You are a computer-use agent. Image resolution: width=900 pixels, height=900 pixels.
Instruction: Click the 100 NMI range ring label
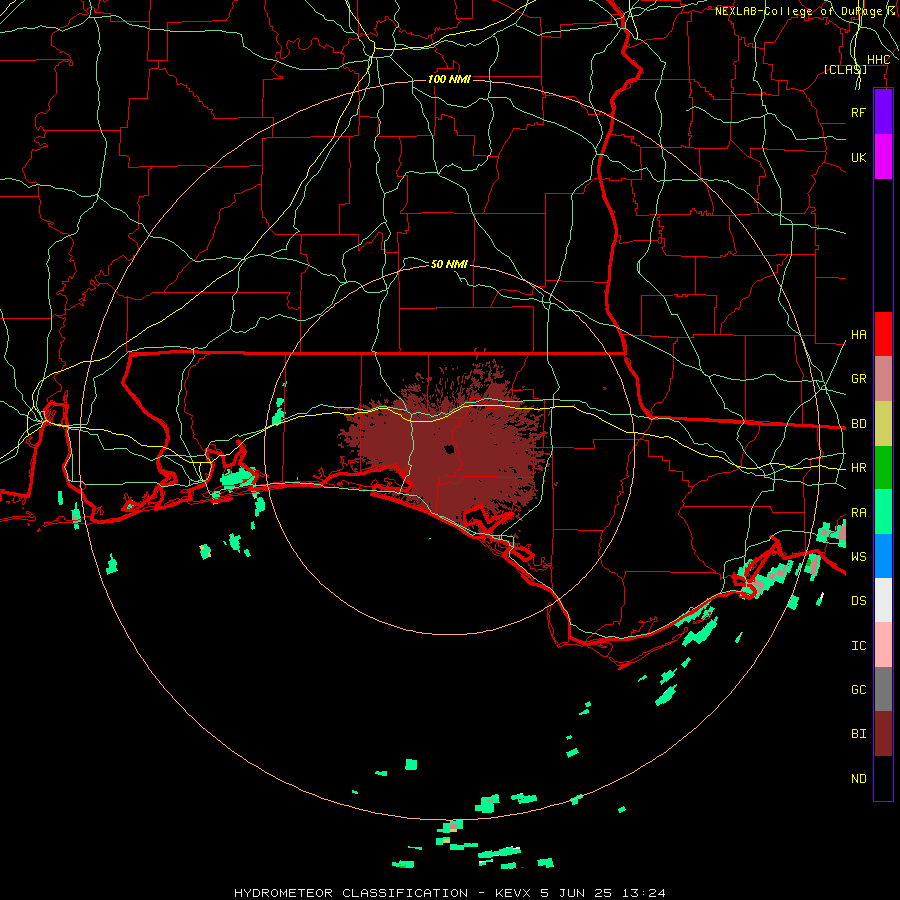pos(449,79)
